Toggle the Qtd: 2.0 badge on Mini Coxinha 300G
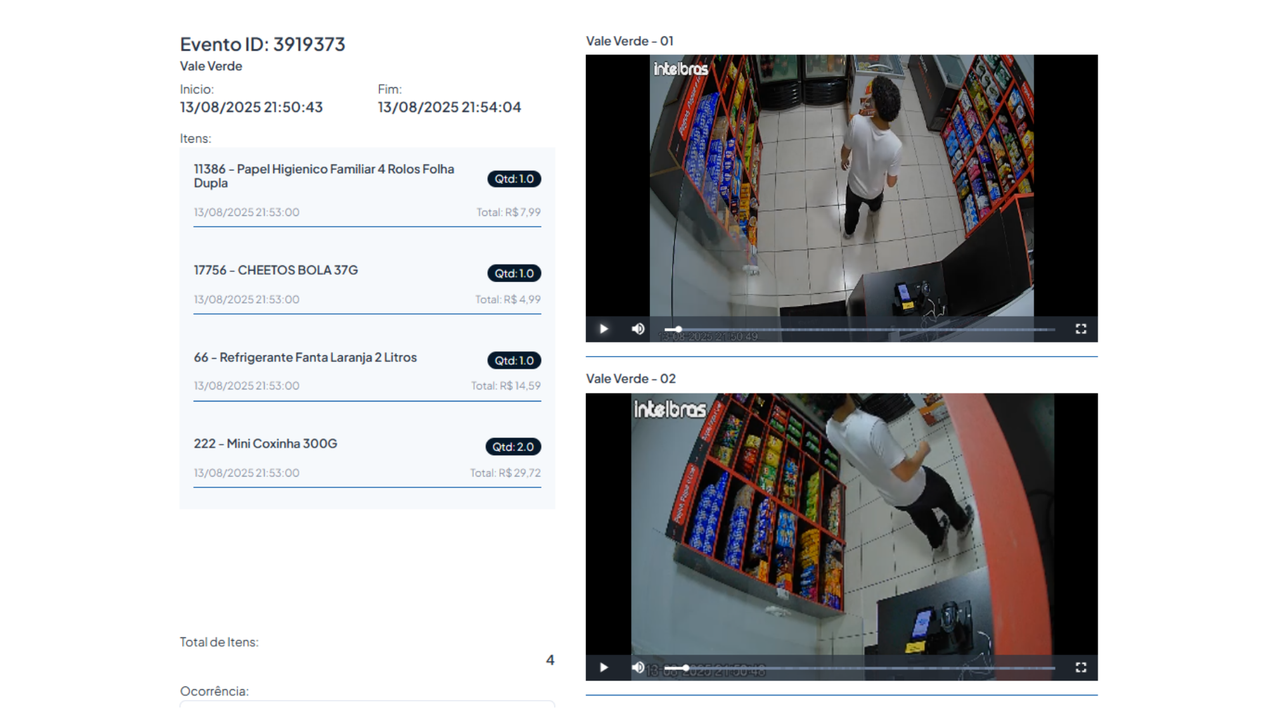 point(513,446)
